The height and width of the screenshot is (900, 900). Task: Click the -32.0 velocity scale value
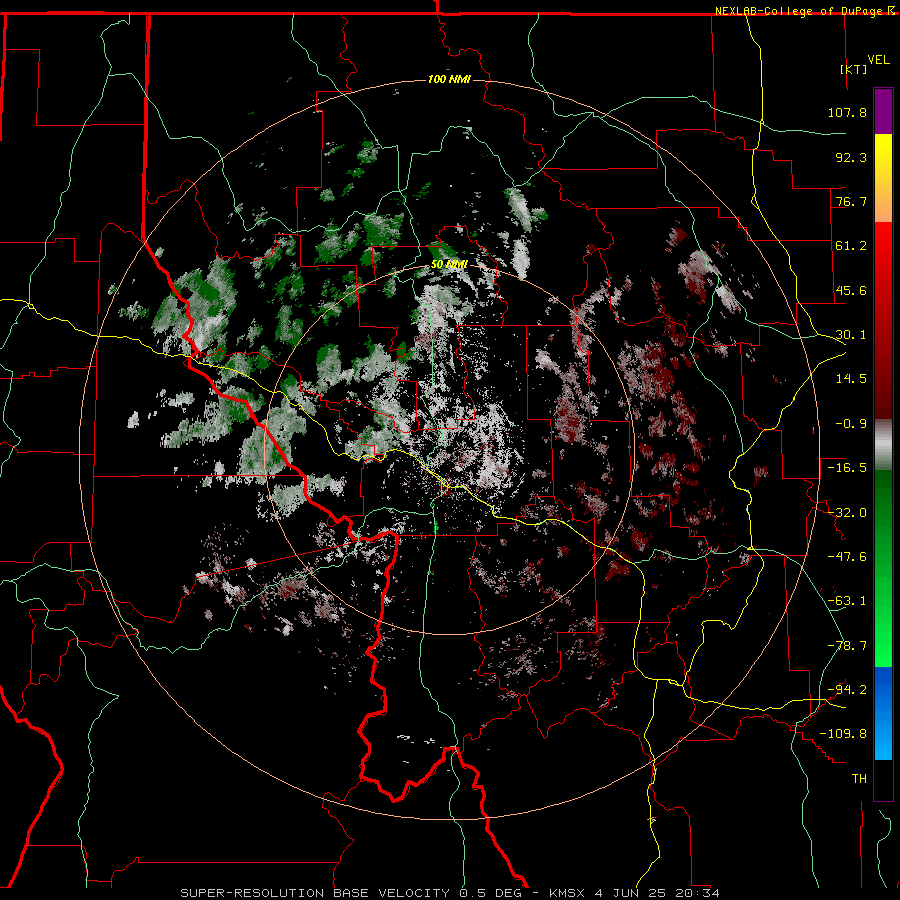tap(847, 513)
